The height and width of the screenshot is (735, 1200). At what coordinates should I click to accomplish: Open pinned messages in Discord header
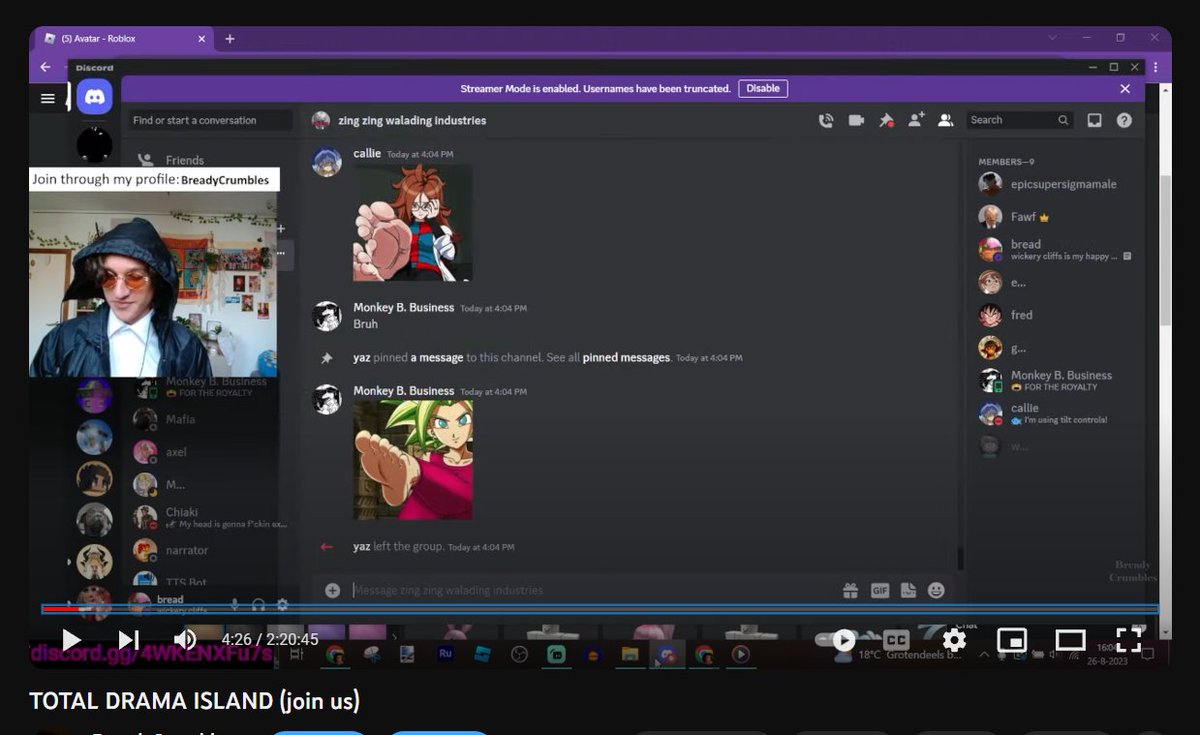click(886, 120)
